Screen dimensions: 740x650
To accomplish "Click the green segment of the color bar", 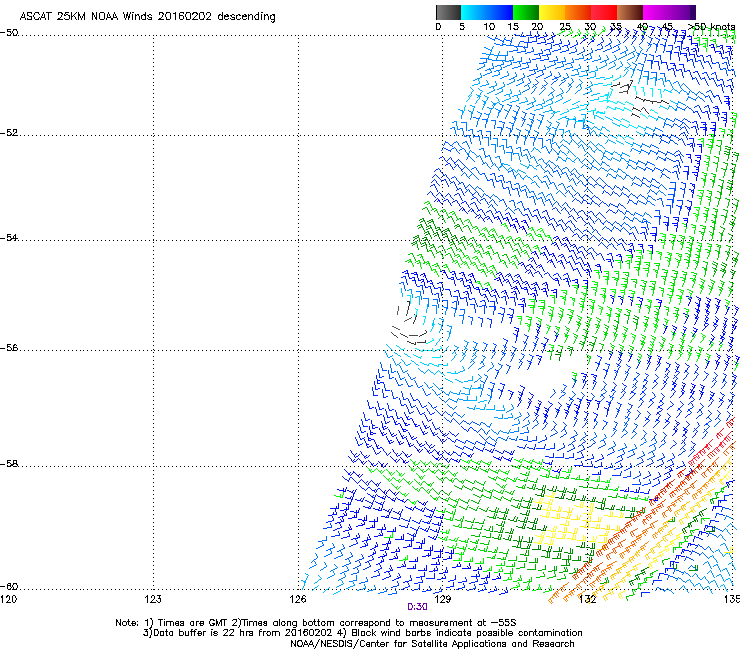I will (526, 12).
